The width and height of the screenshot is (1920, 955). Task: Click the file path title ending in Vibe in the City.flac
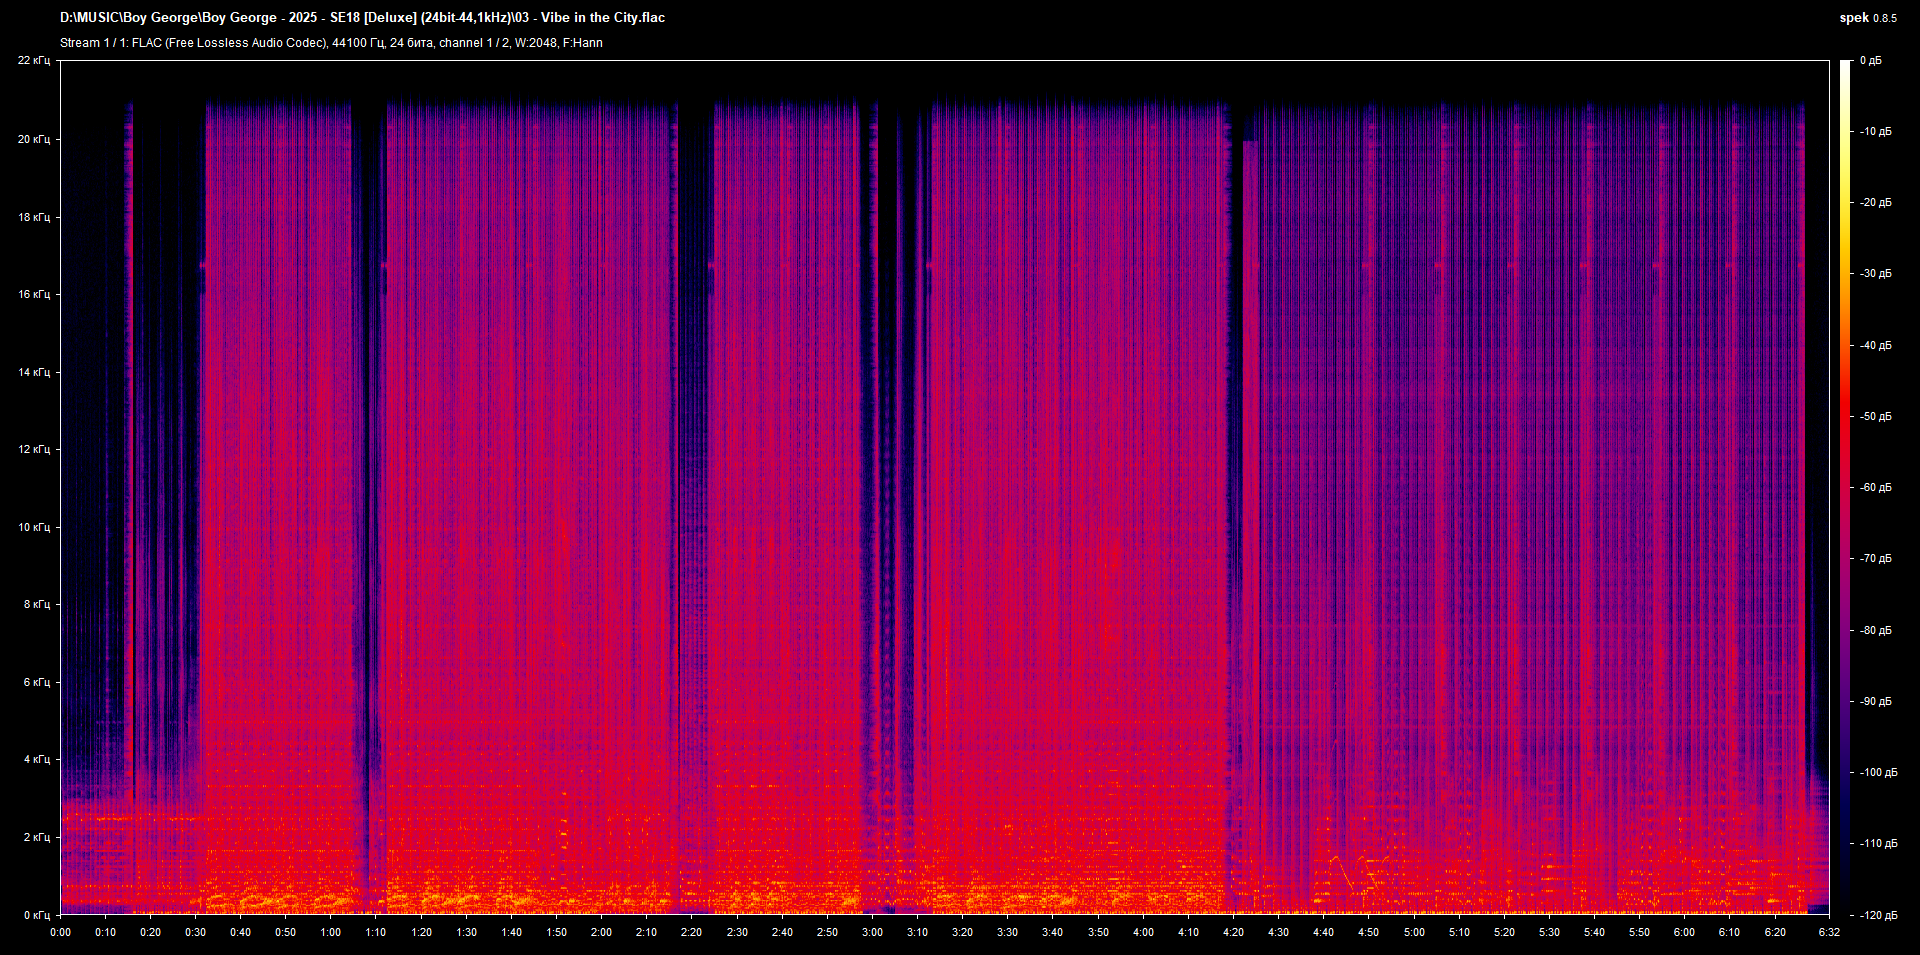[362, 17]
